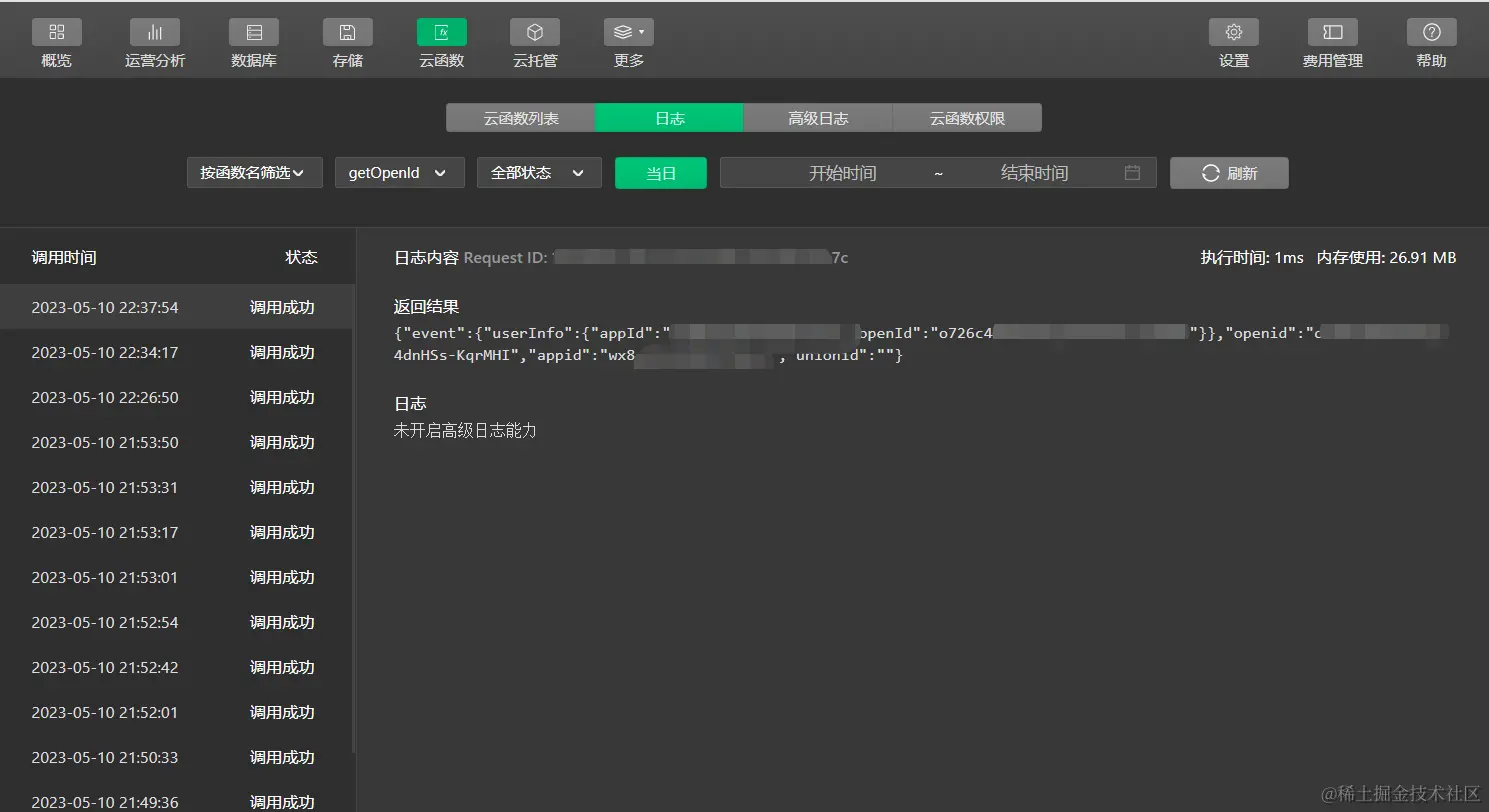Click the 调用时间 column header

point(64,257)
